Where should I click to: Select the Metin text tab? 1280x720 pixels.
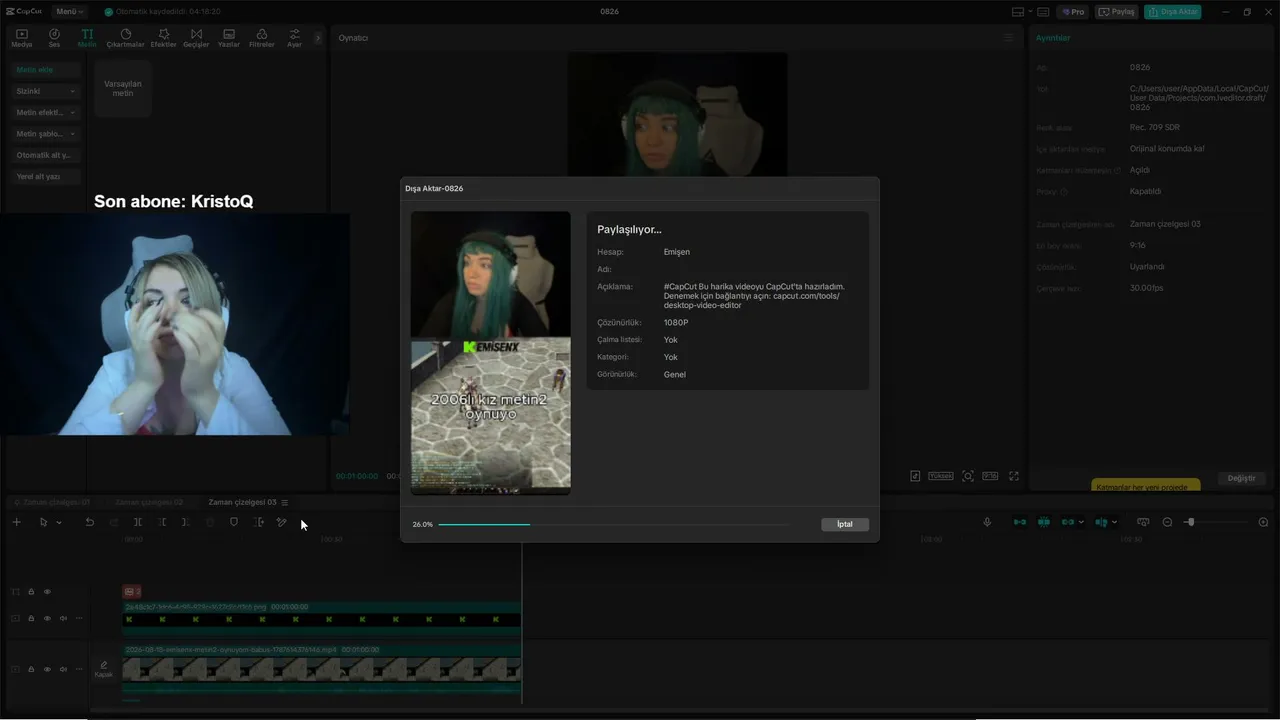coord(87,38)
